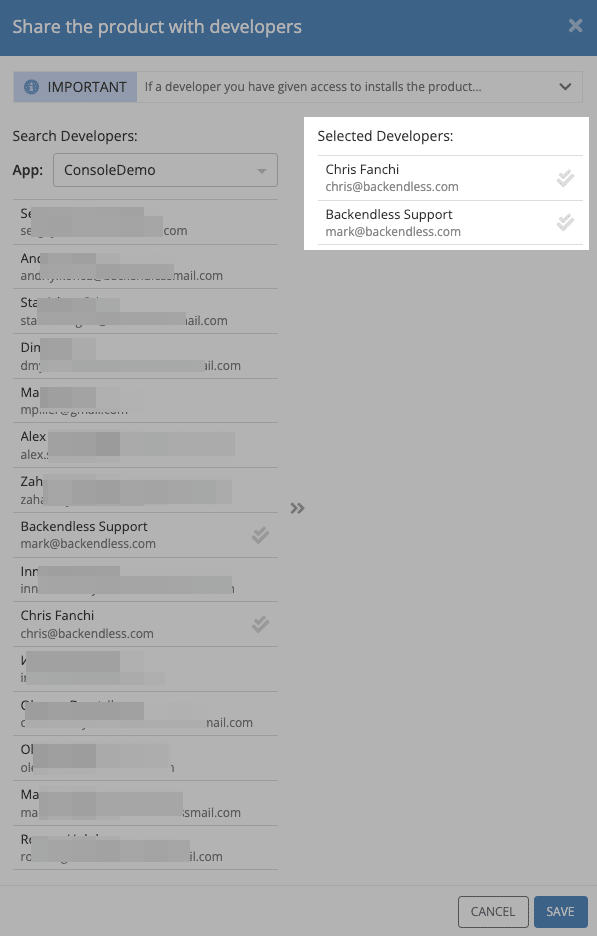597x936 pixels.
Task: Select developer starting with Alex
Action: [x=145, y=445]
